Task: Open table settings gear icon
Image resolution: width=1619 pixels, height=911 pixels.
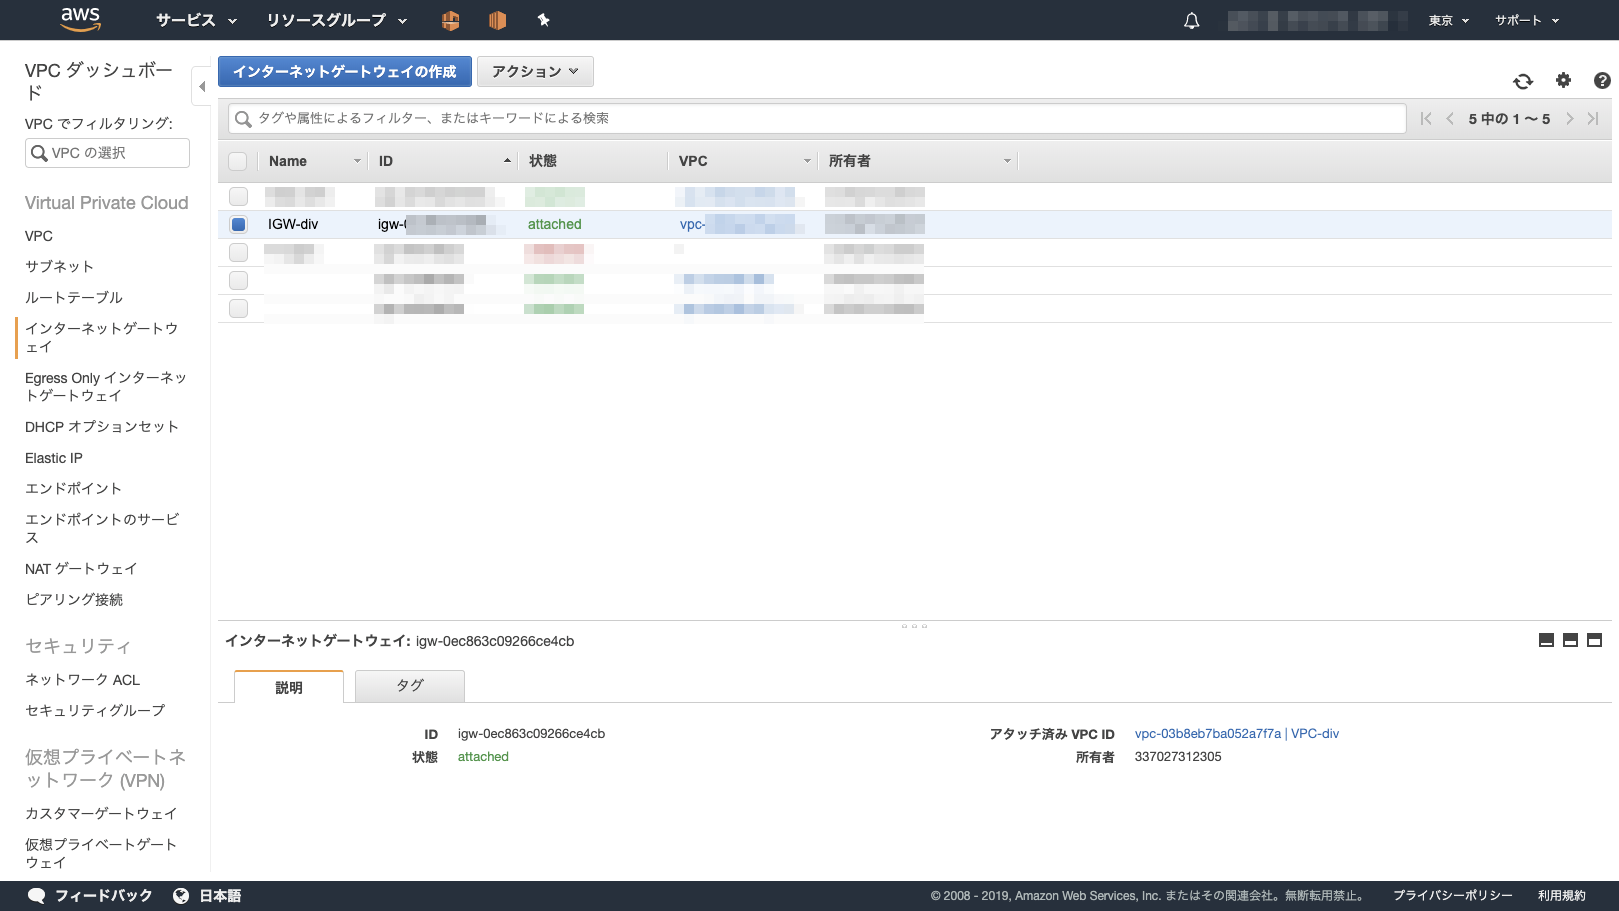Action: click(x=1563, y=81)
